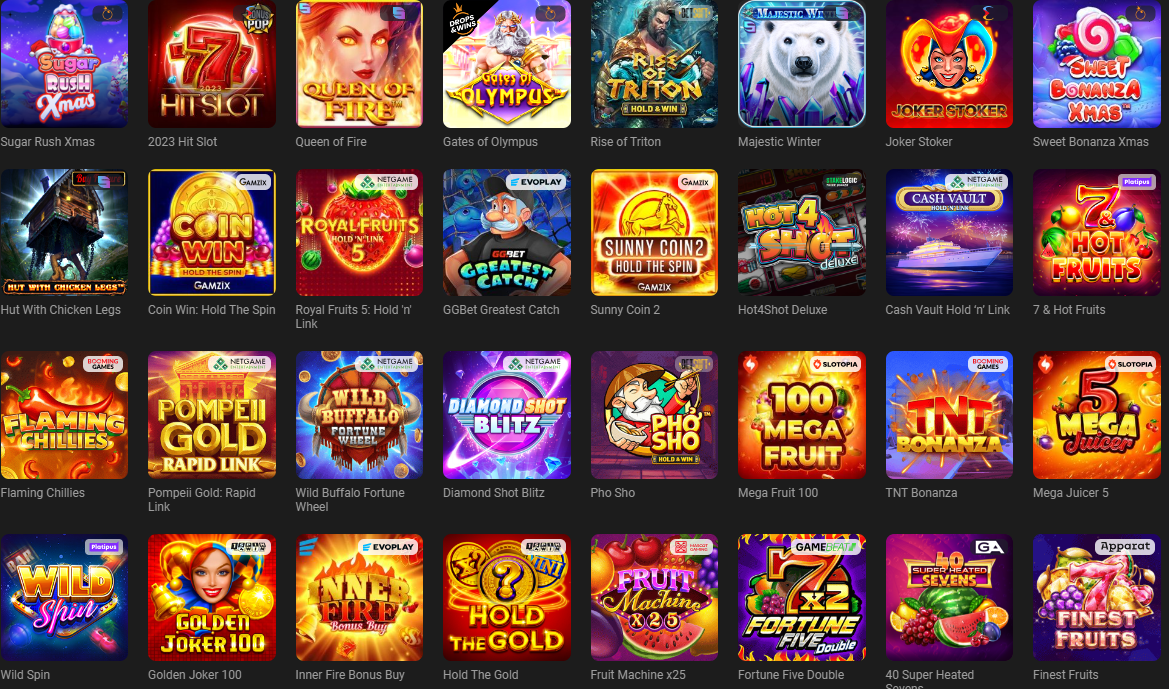The height and width of the screenshot is (689, 1169).
Task: Choose the Hot4Shot Deluxe game thumbnail
Action: [x=801, y=233]
